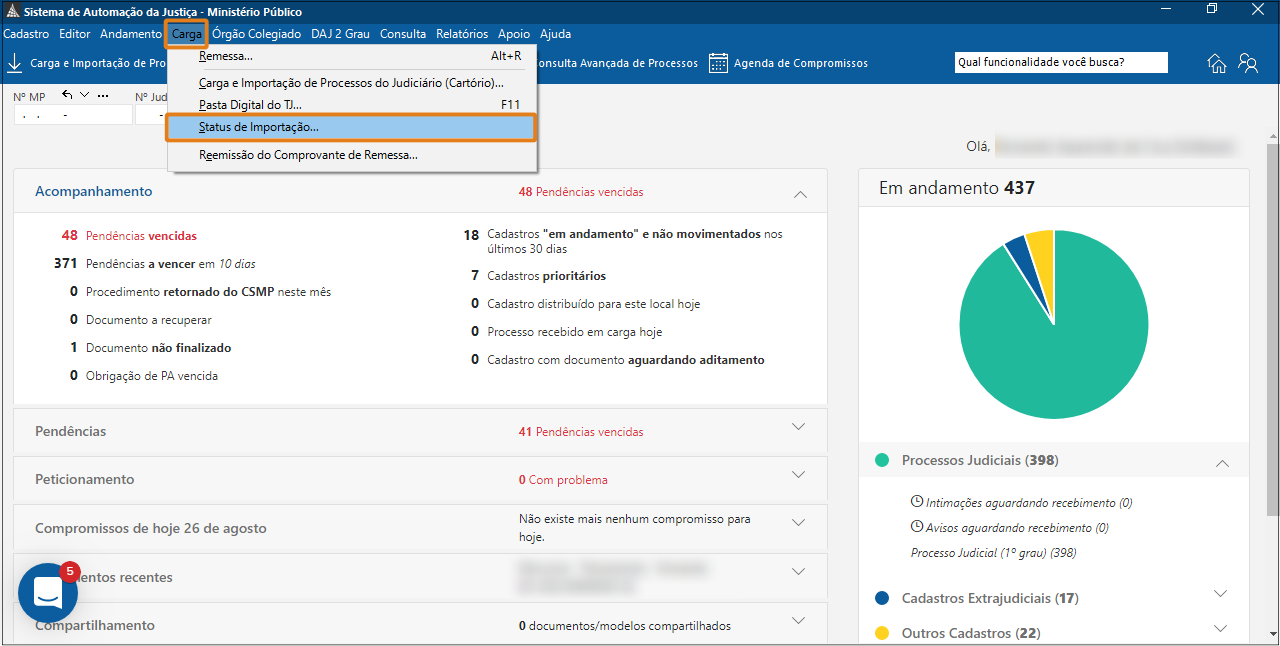Click the download arrow icon for Carga e Importação
This screenshot has width=1280, height=646.
click(x=15, y=63)
